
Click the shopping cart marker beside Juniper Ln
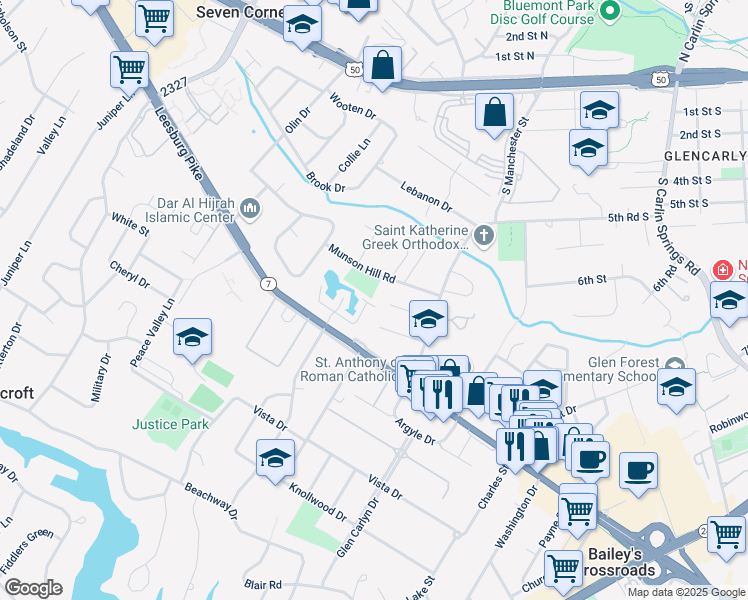click(129, 71)
